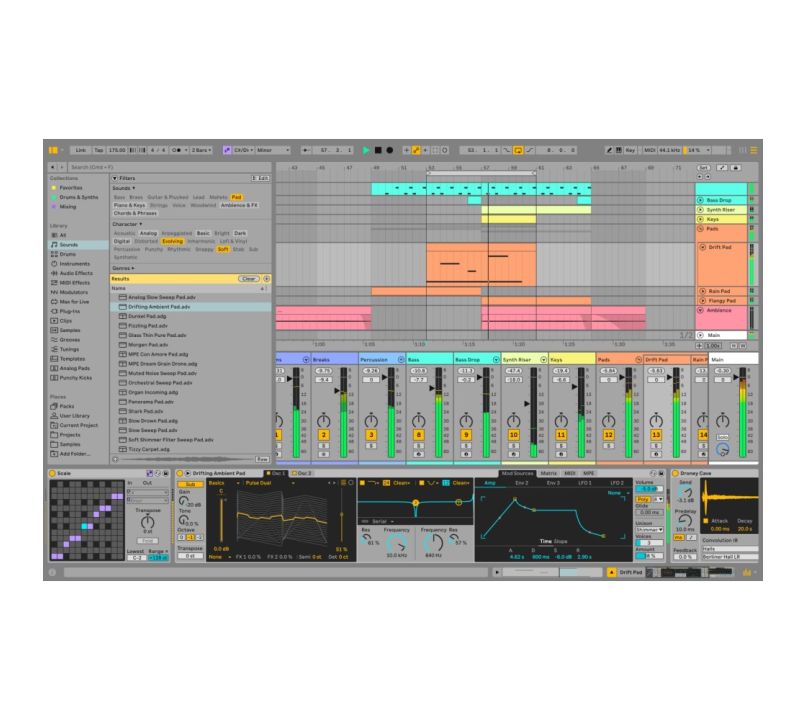Disable the Soft character filter tag
This screenshot has width=805, height=720.
(x=223, y=249)
